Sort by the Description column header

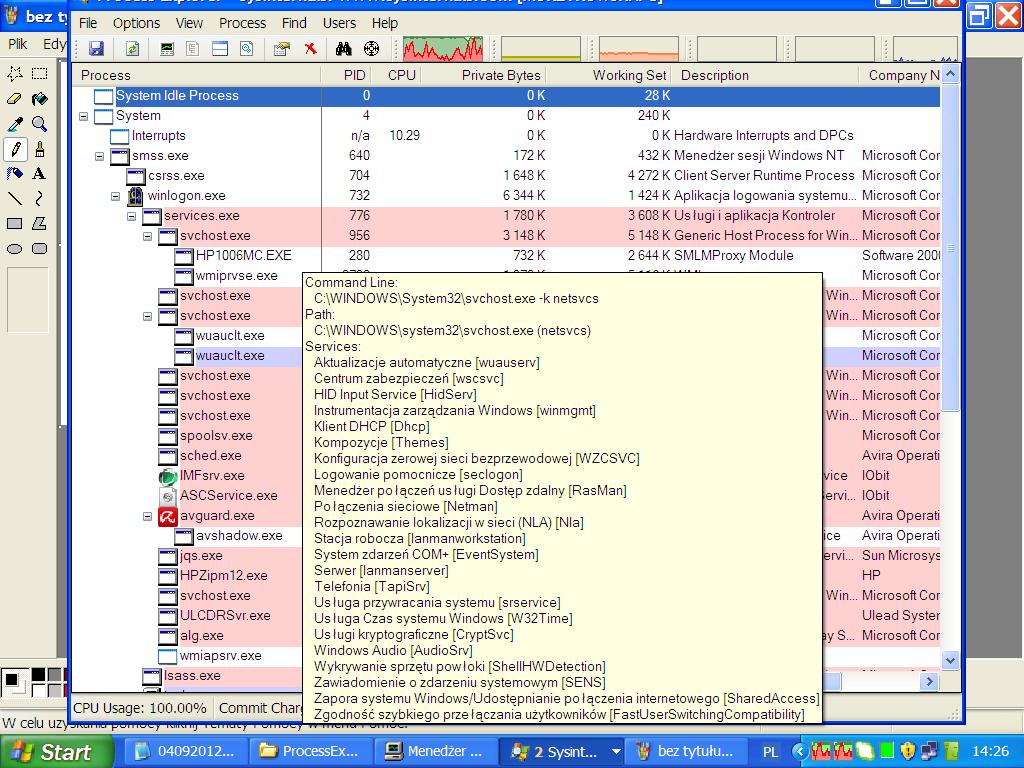[x=765, y=75]
